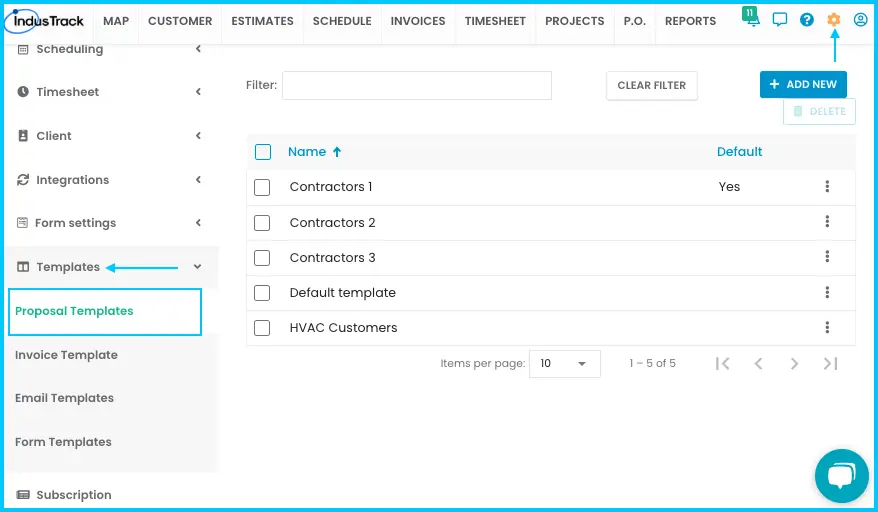This screenshot has height=512, width=878.
Task: Open the orange settings gear icon
Action: 834,20
